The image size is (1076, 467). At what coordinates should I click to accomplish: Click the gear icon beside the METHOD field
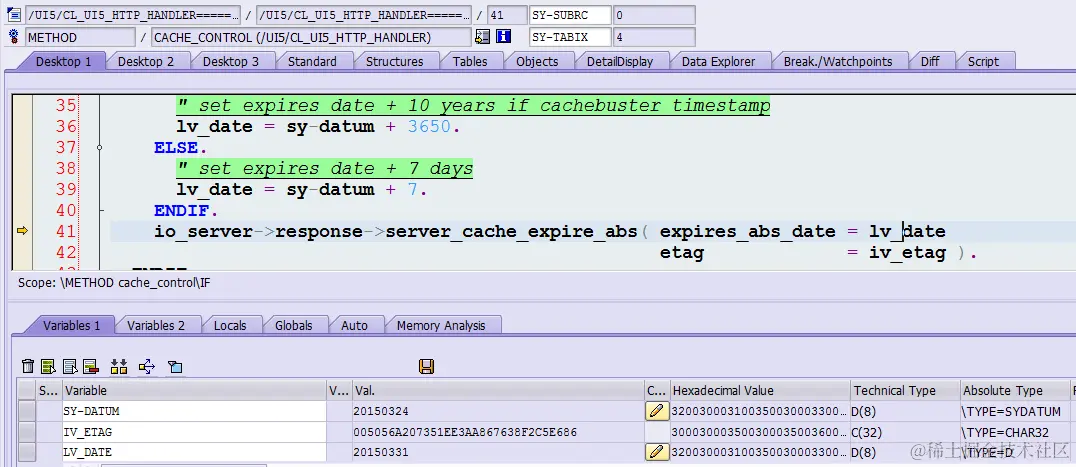tap(13, 37)
